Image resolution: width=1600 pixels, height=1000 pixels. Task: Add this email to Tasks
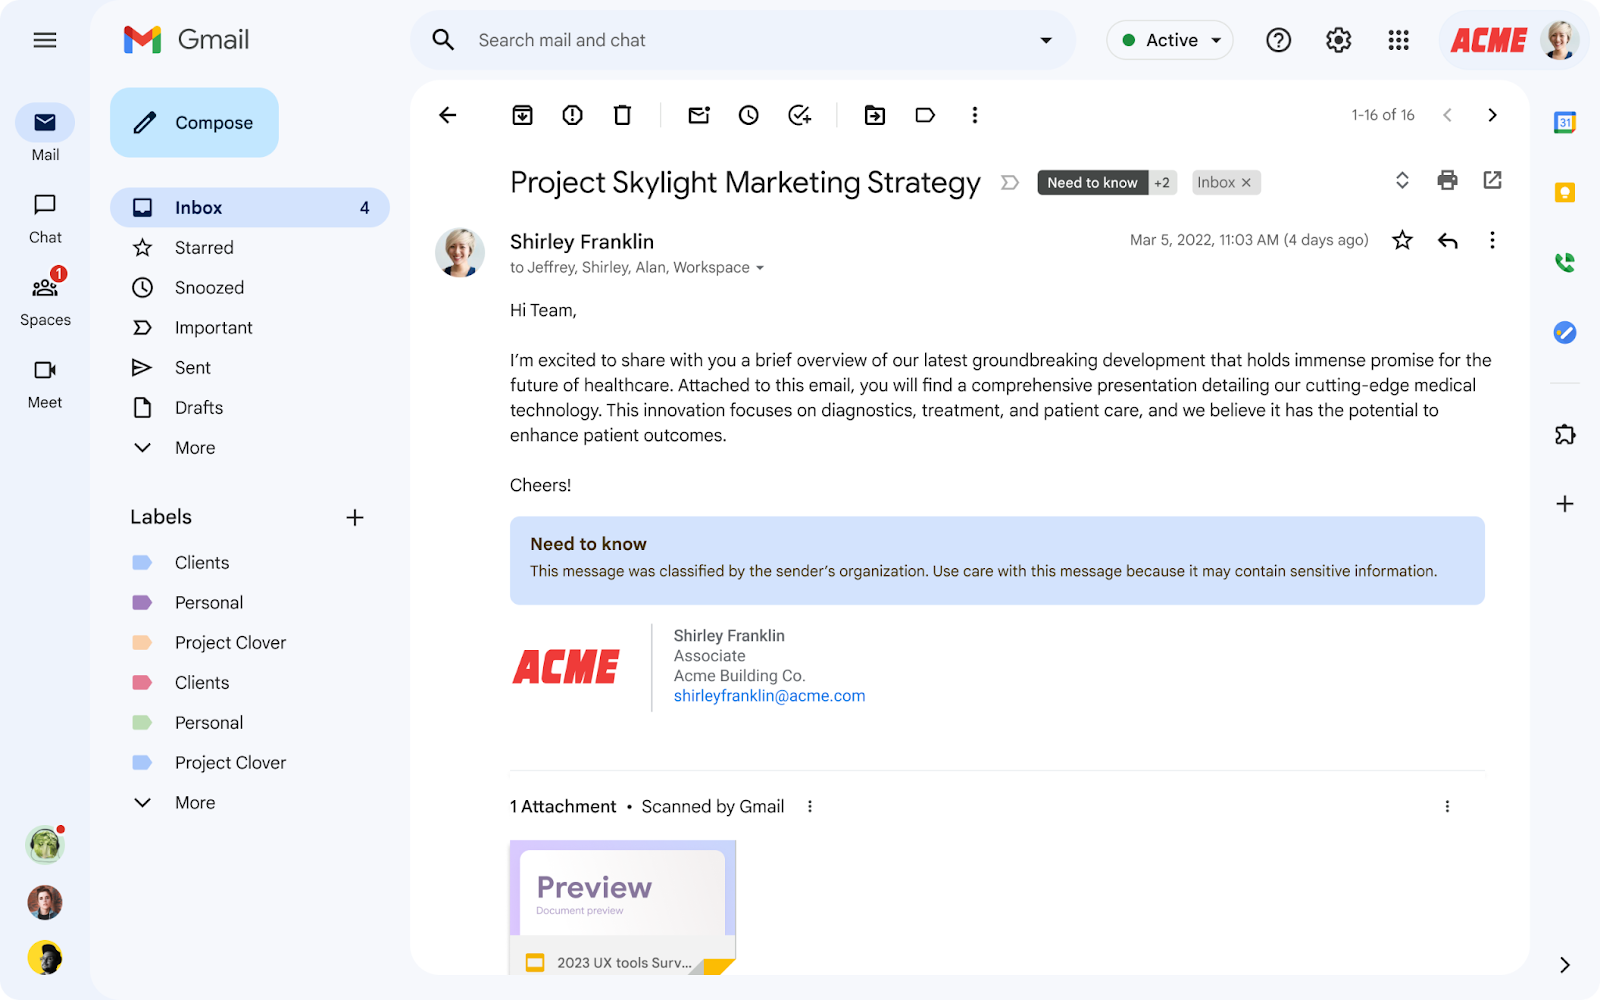pyautogui.click(x=799, y=115)
